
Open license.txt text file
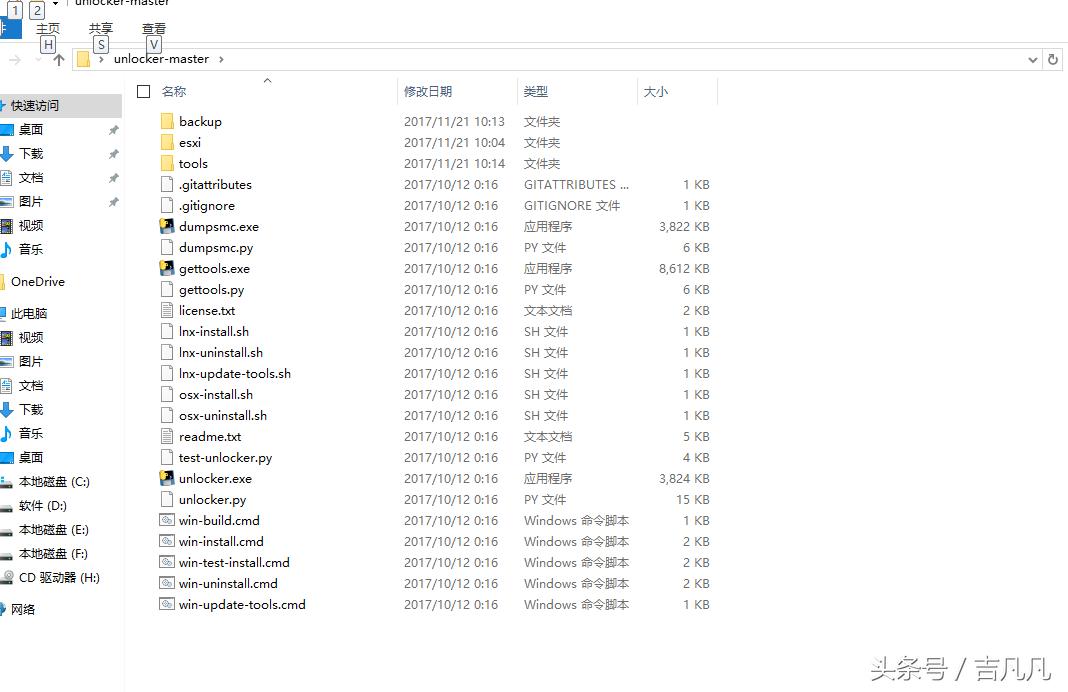pos(207,310)
